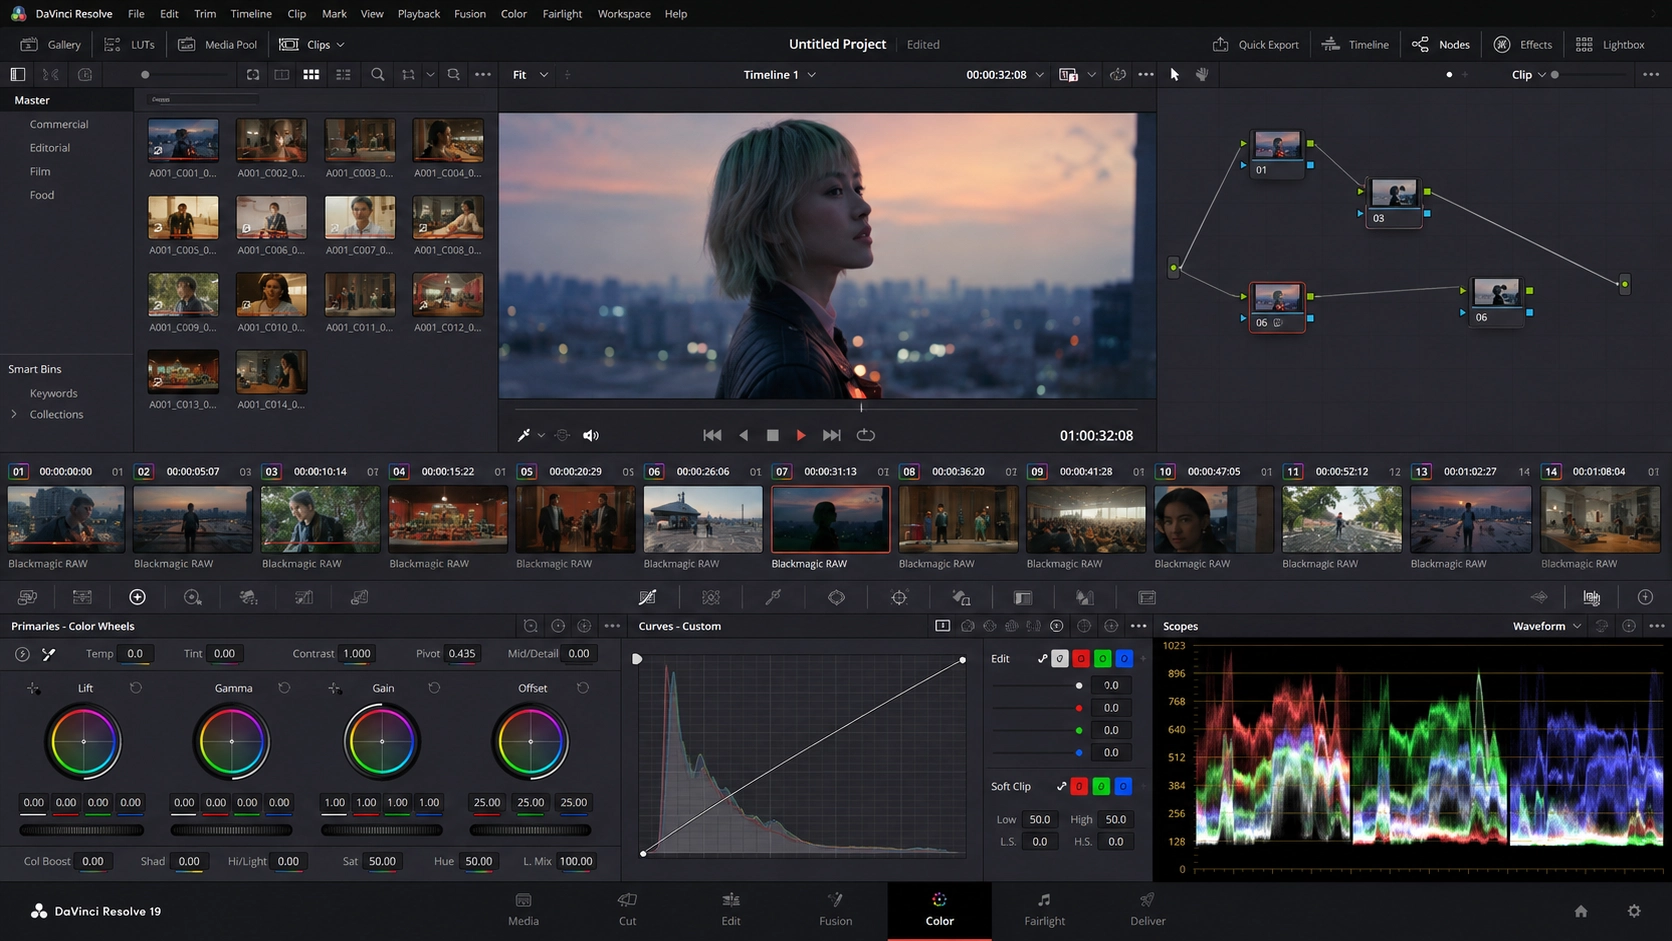Open the project settings gear icon

(x=1634, y=911)
